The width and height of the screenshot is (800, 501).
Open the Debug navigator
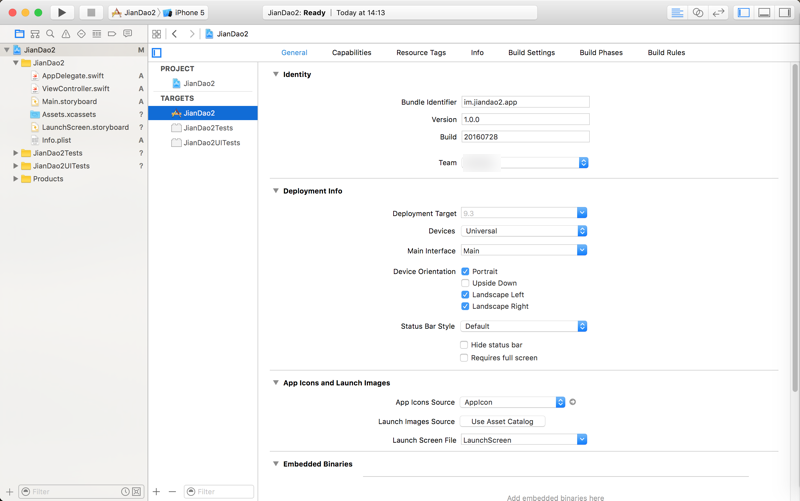[x=96, y=34]
